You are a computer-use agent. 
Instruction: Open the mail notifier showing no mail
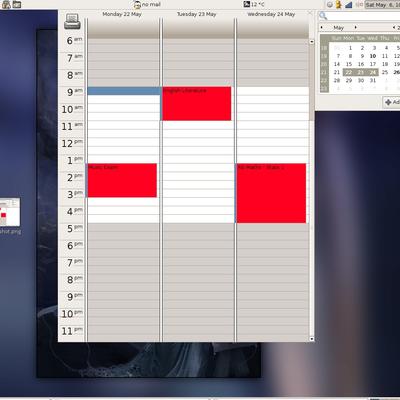coord(147,5)
